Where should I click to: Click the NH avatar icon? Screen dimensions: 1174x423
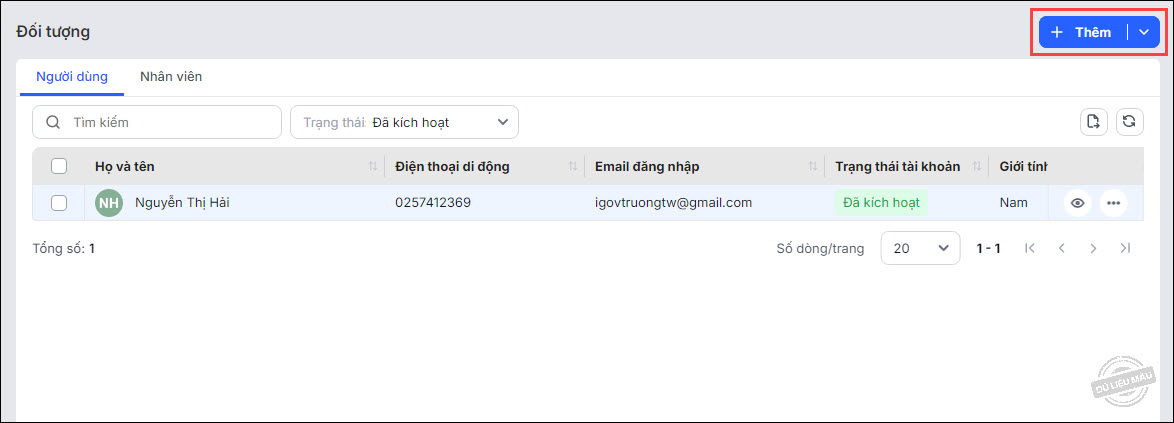pyautogui.click(x=109, y=203)
